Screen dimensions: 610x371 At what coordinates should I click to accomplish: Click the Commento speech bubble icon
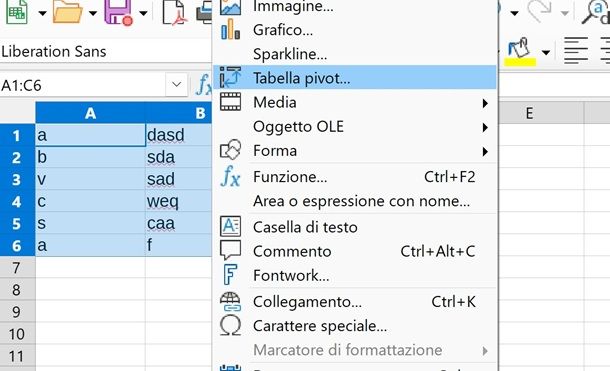click(230, 250)
